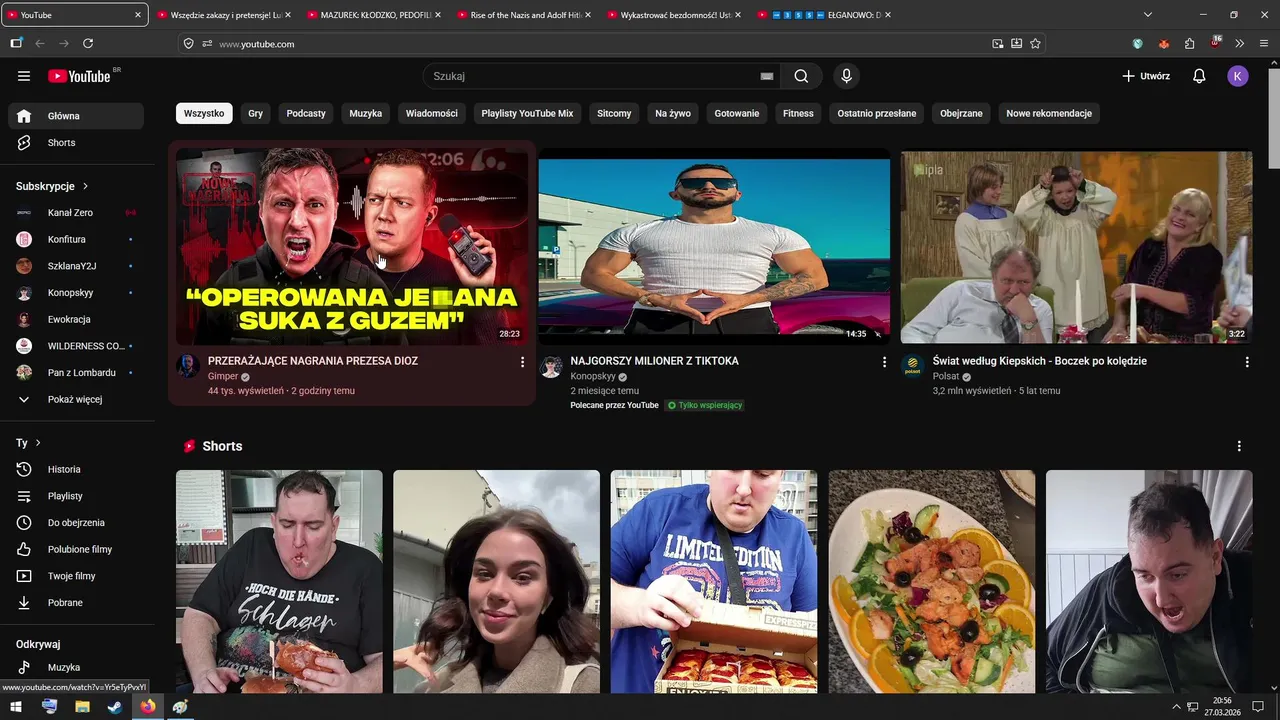Select the Playlisty YouTube Mix chip

click(527, 113)
